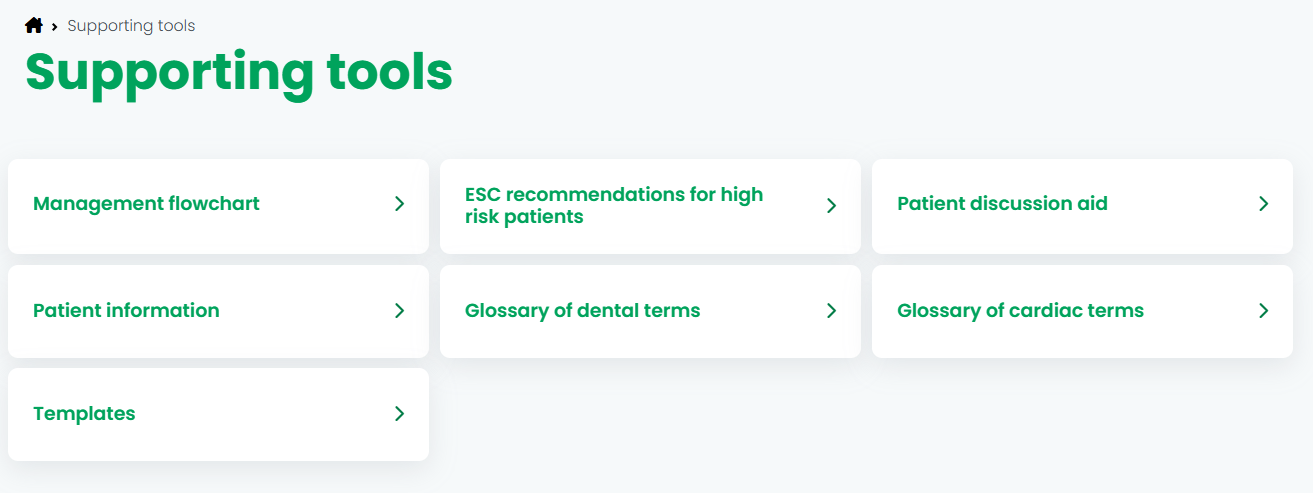1313x493 pixels.
Task: Open the Templates link text
Action: [84, 414]
